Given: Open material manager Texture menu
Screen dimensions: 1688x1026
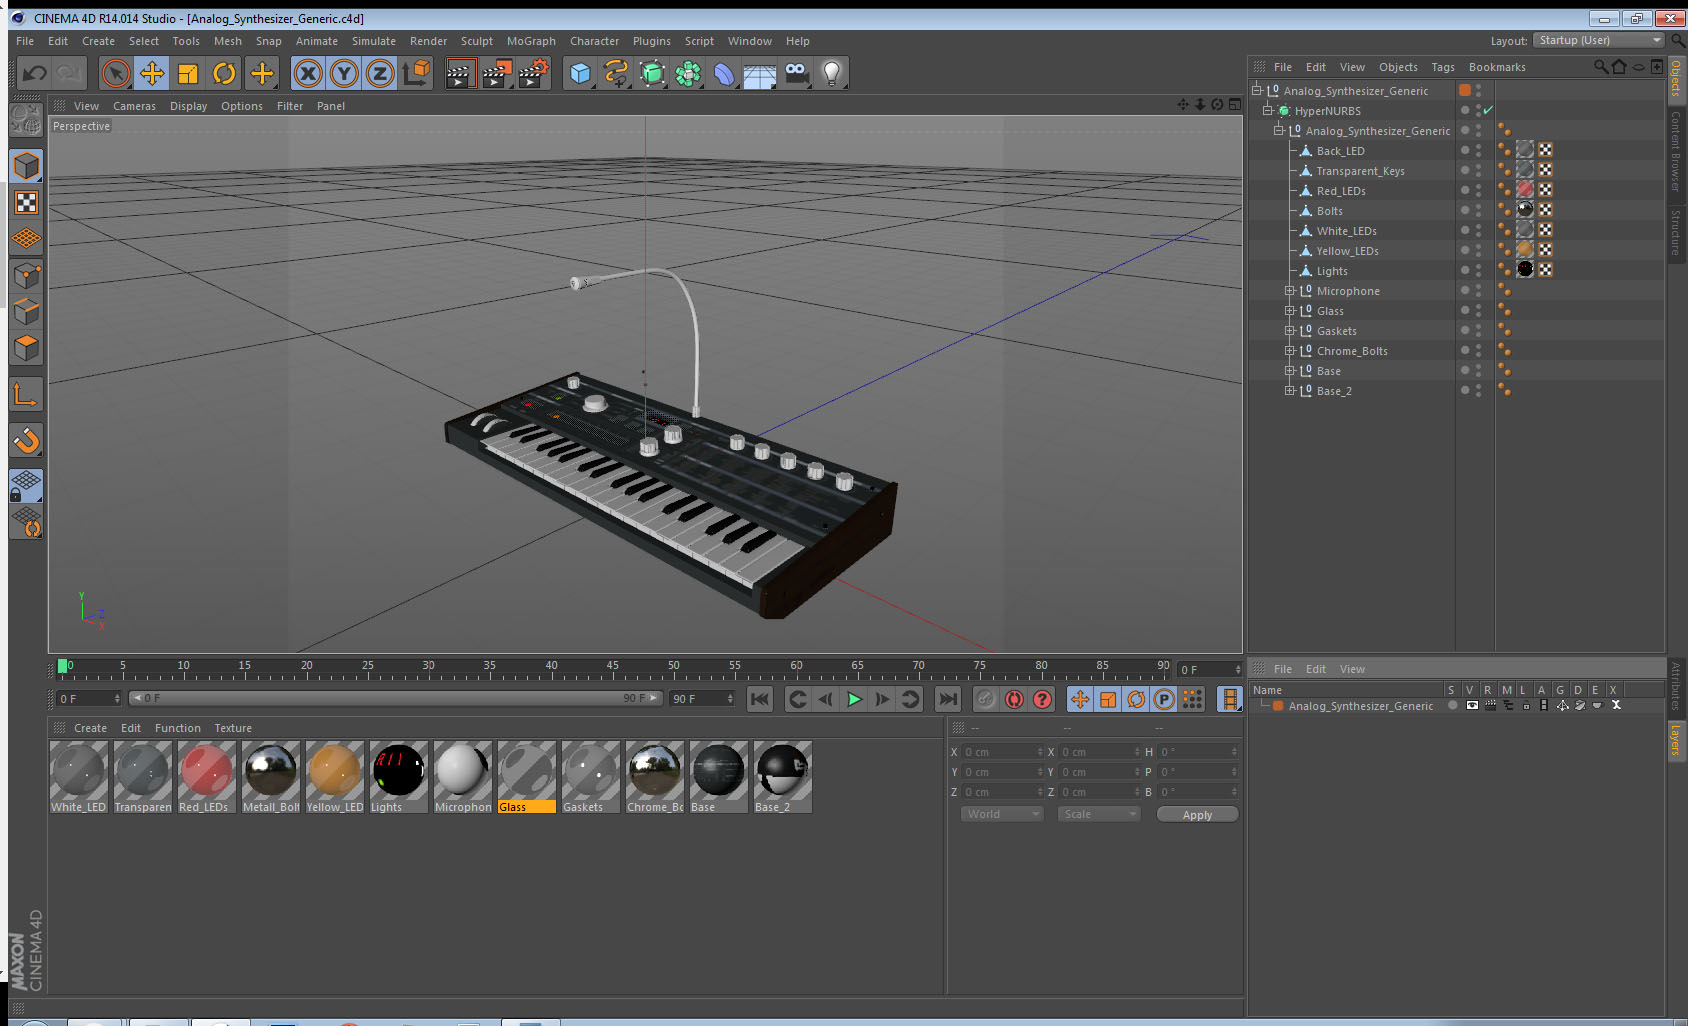Looking at the screenshot, I should [x=233, y=728].
